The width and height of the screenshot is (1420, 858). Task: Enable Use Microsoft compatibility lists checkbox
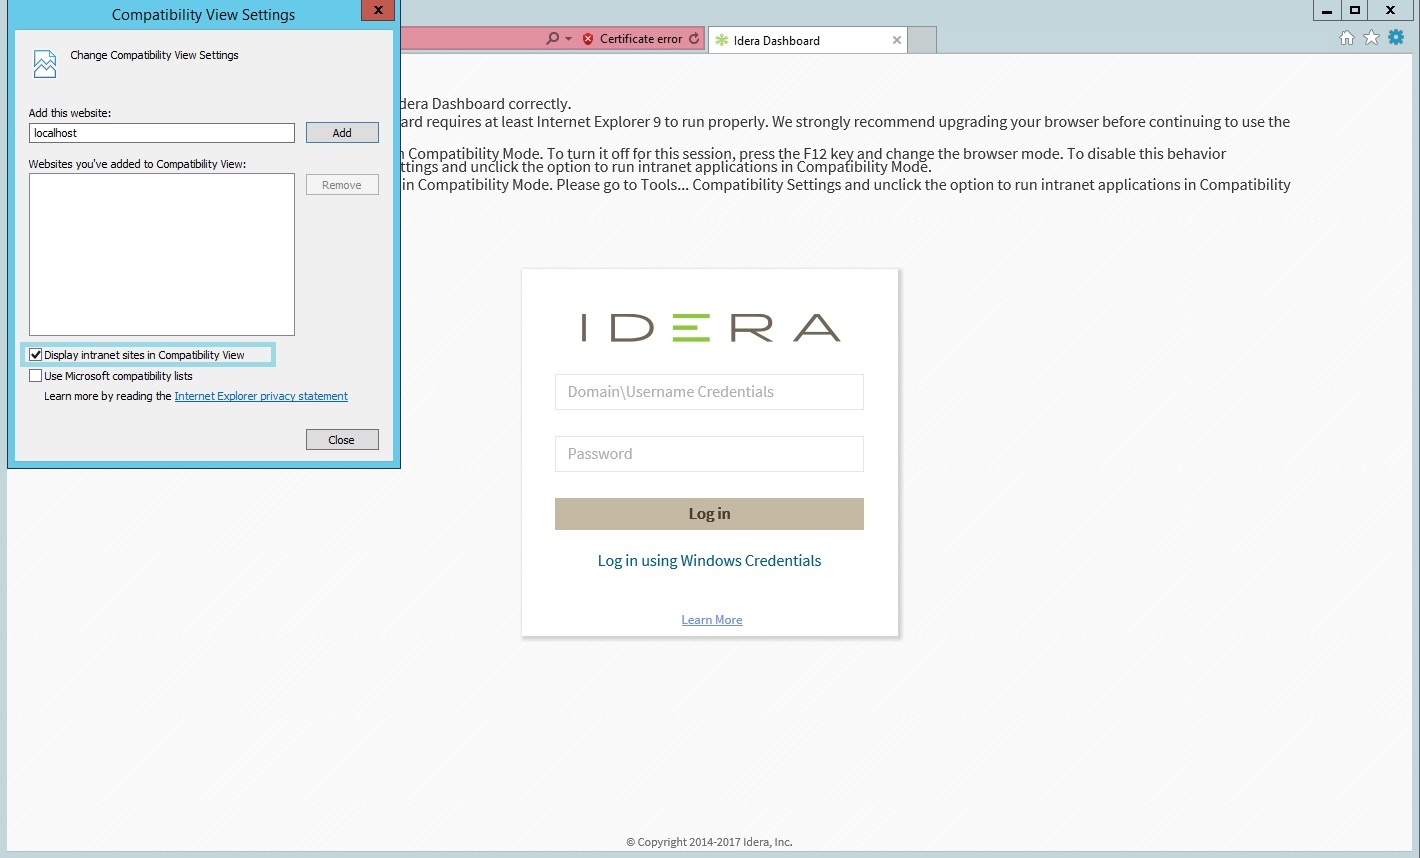(x=36, y=376)
